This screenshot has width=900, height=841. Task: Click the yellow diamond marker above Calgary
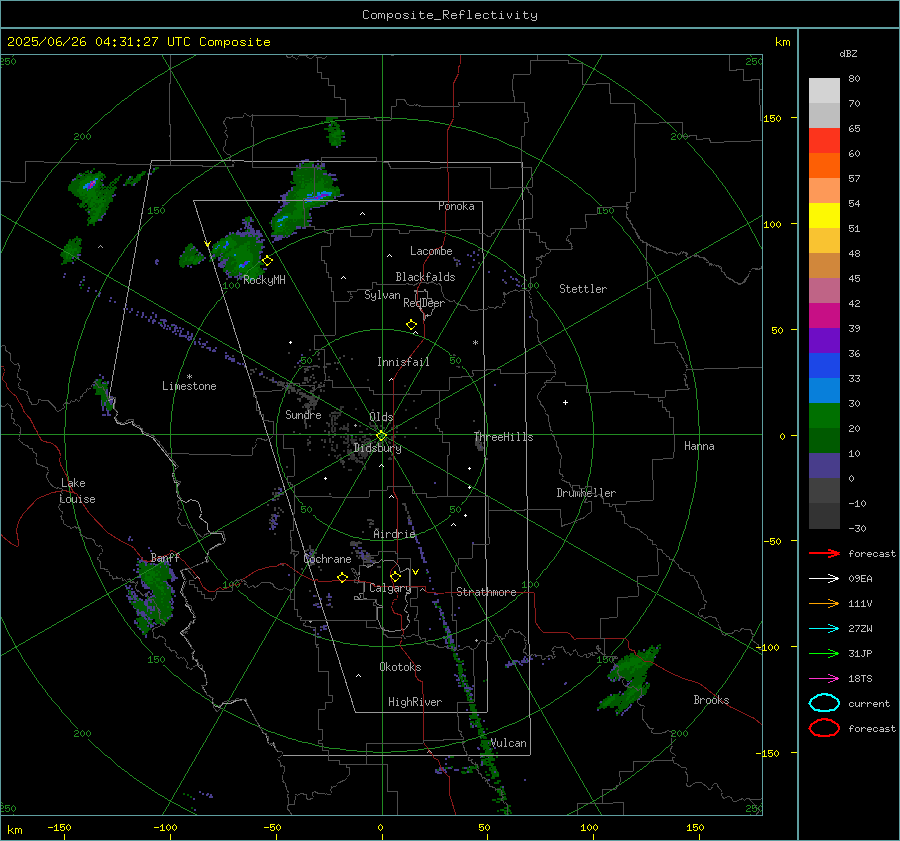point(395,576)
